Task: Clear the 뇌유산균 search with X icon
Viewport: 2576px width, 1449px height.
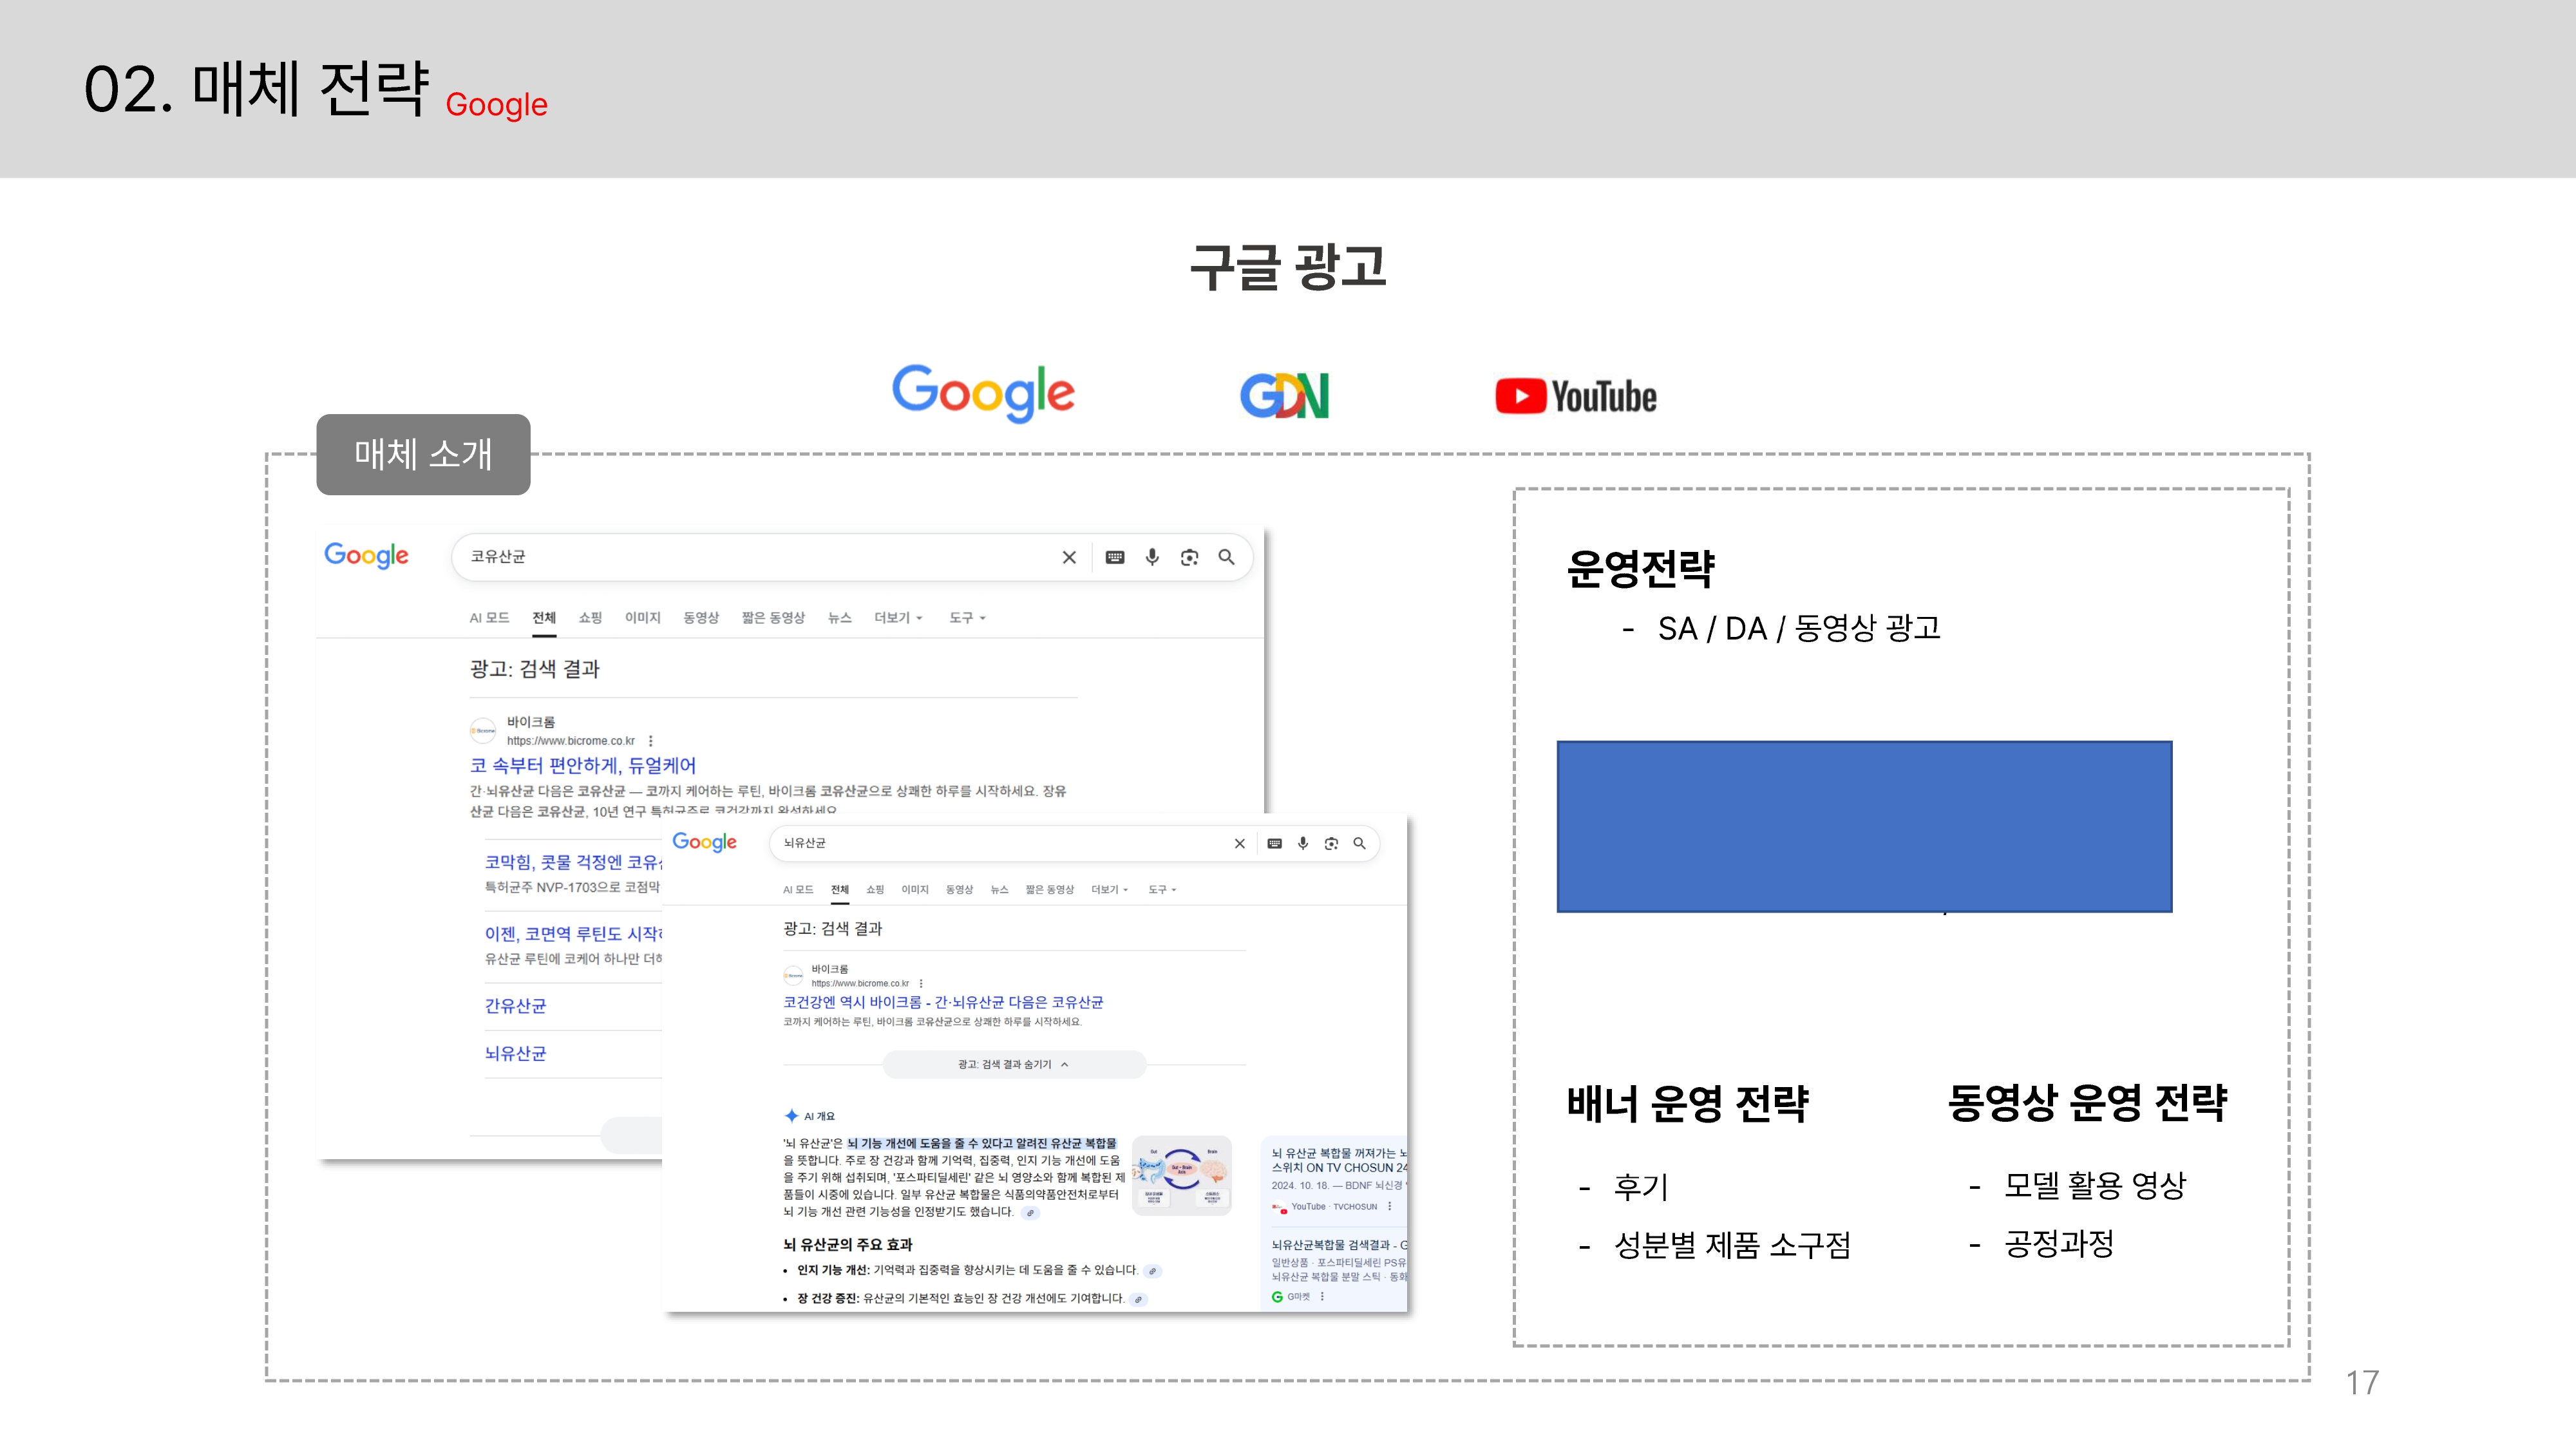Action: pyautogui.click(x=1239, y=843)
